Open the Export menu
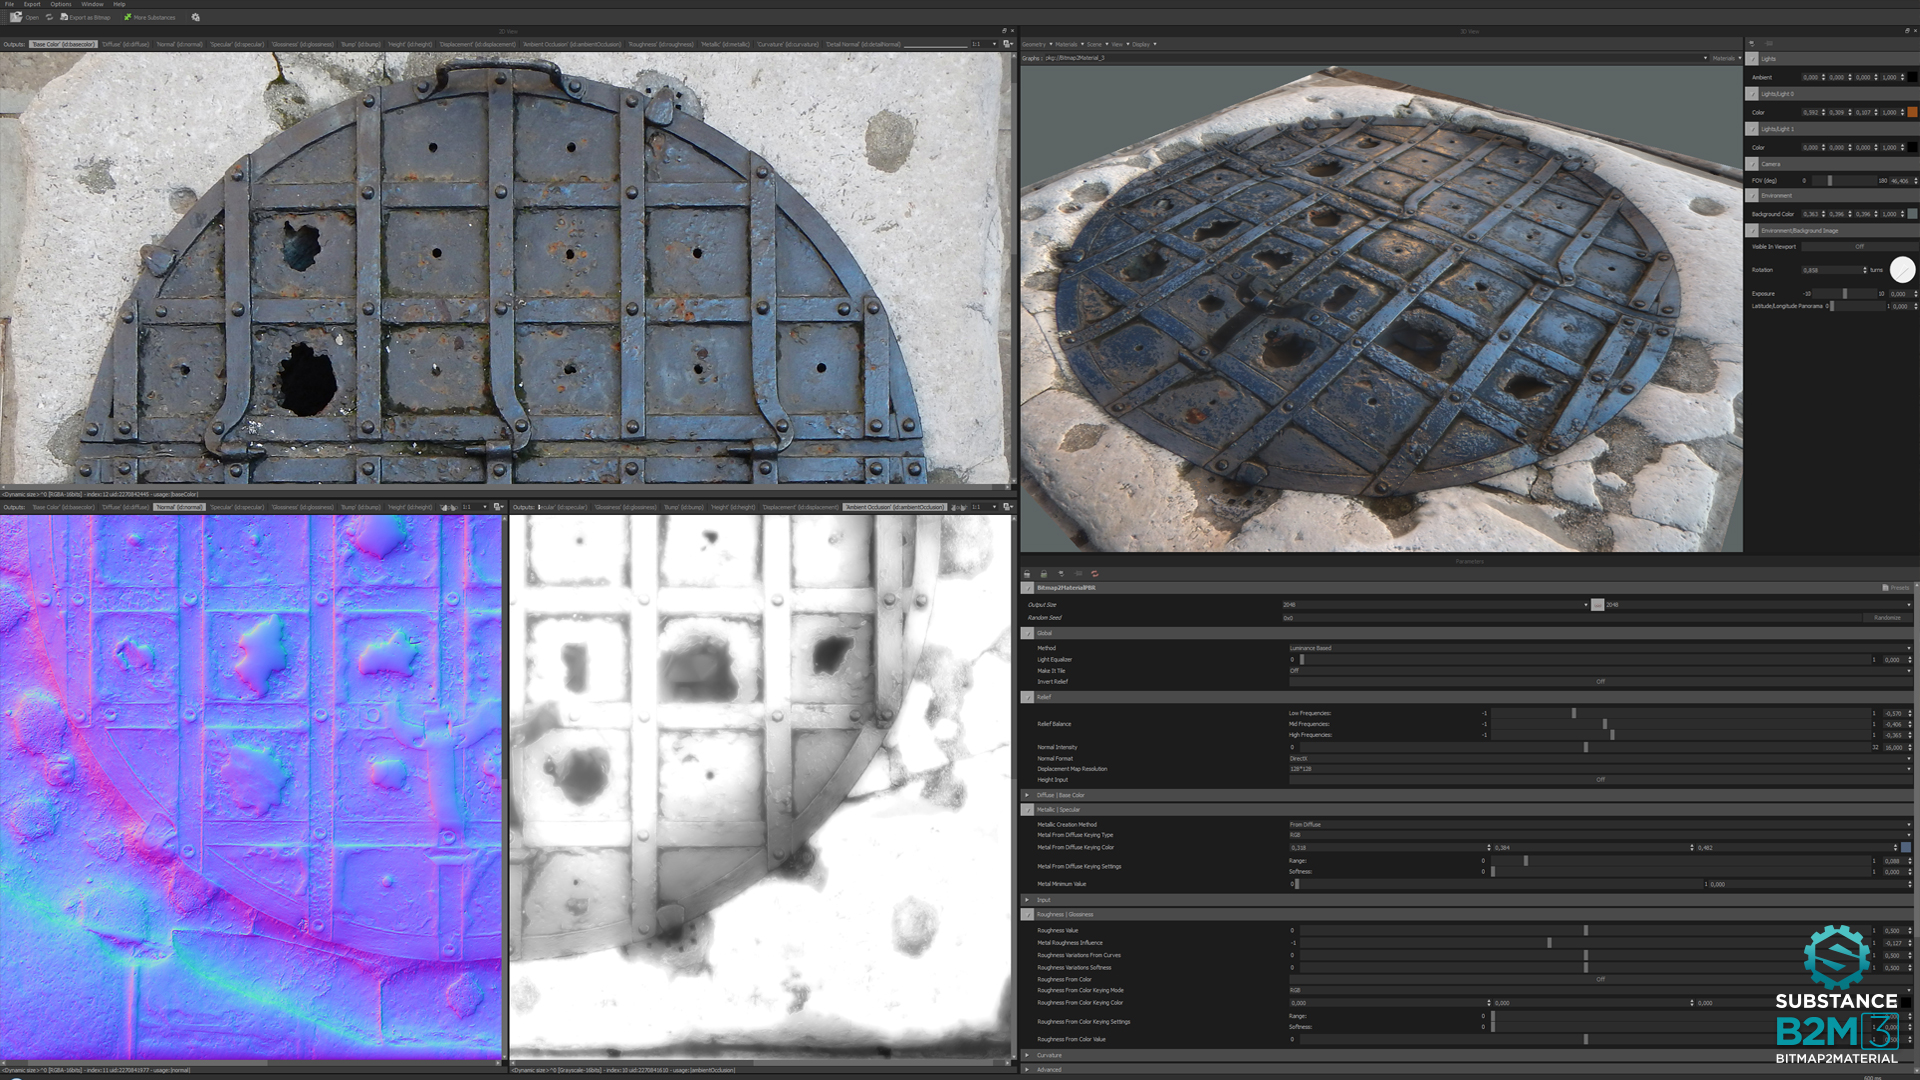1920x1080 pixels. 32,4
